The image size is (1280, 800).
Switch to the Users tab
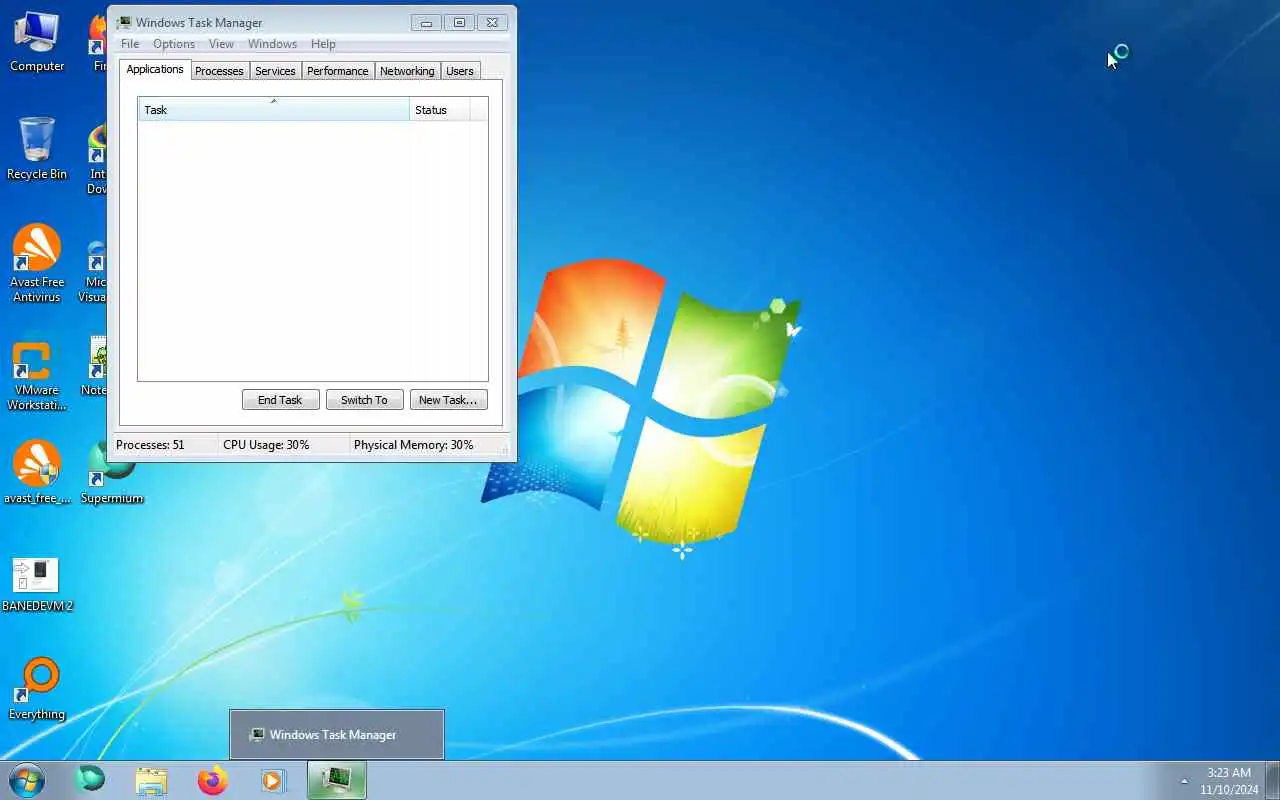point(460,71)
